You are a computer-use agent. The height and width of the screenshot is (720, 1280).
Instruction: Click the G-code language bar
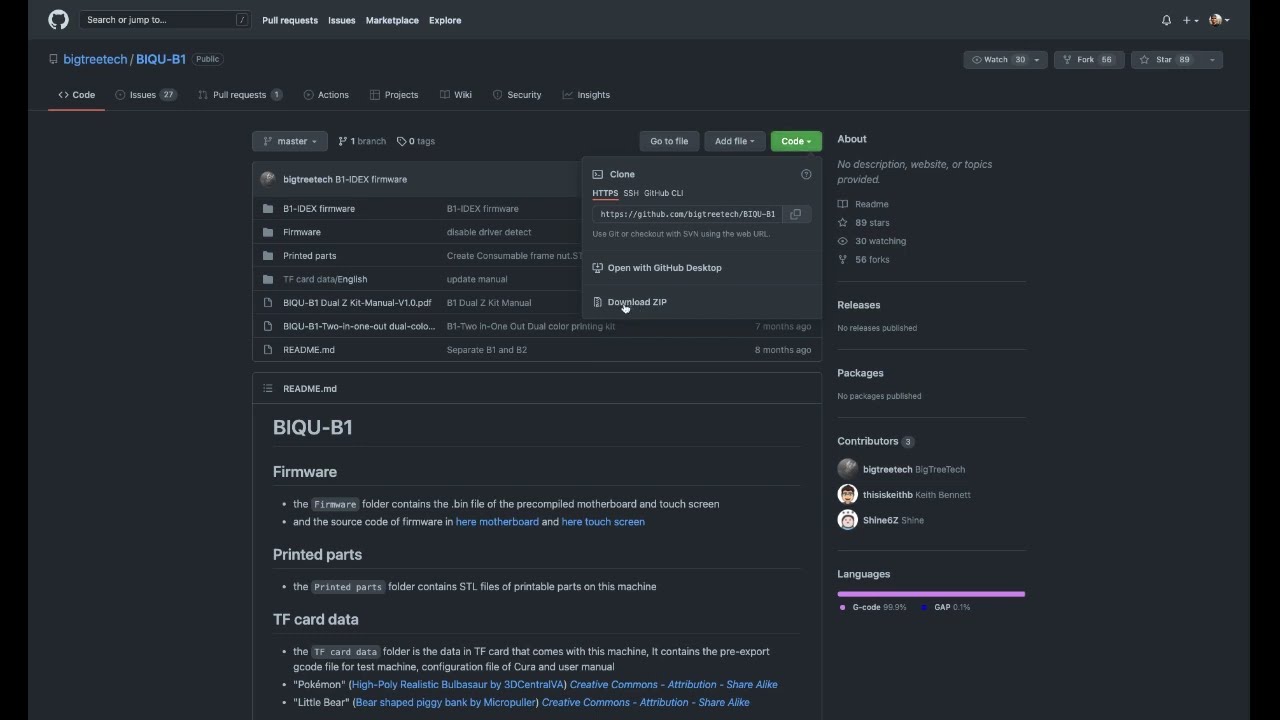point(930,594)
